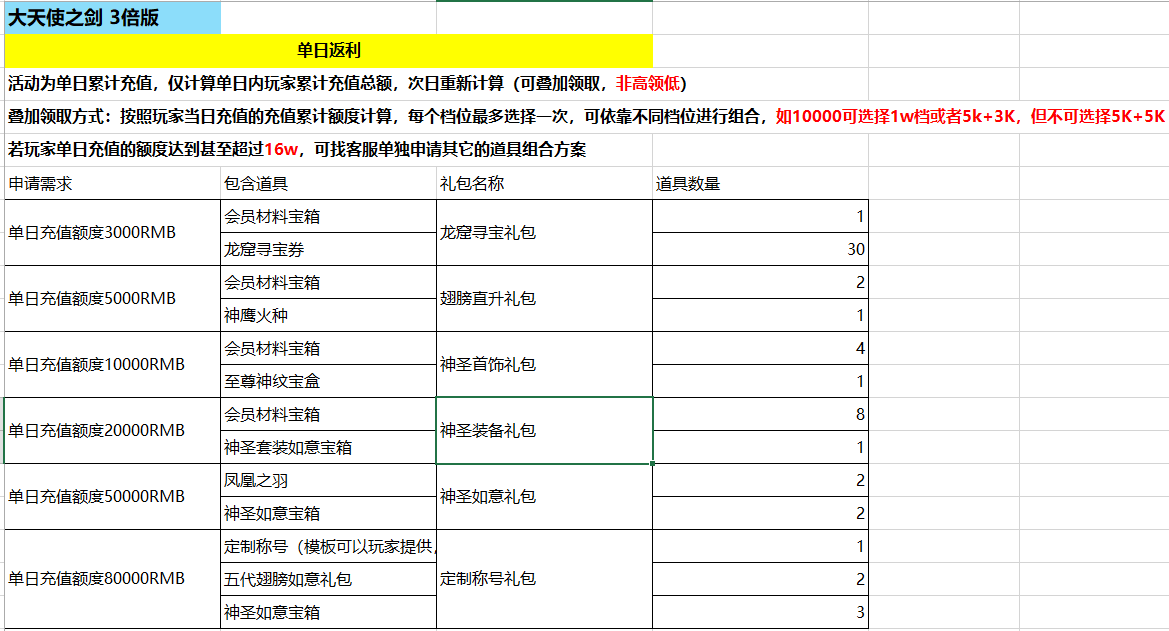
Task: Click the selected 神圣装备礼包 cell
Action: [544, 430]
